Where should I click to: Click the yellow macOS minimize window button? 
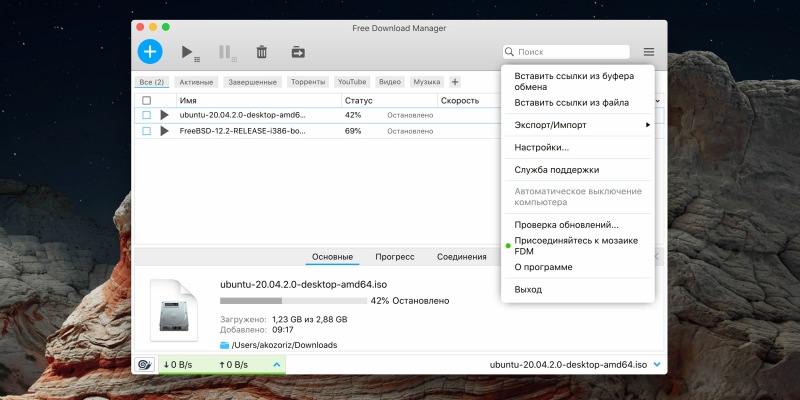pos(153,27)
